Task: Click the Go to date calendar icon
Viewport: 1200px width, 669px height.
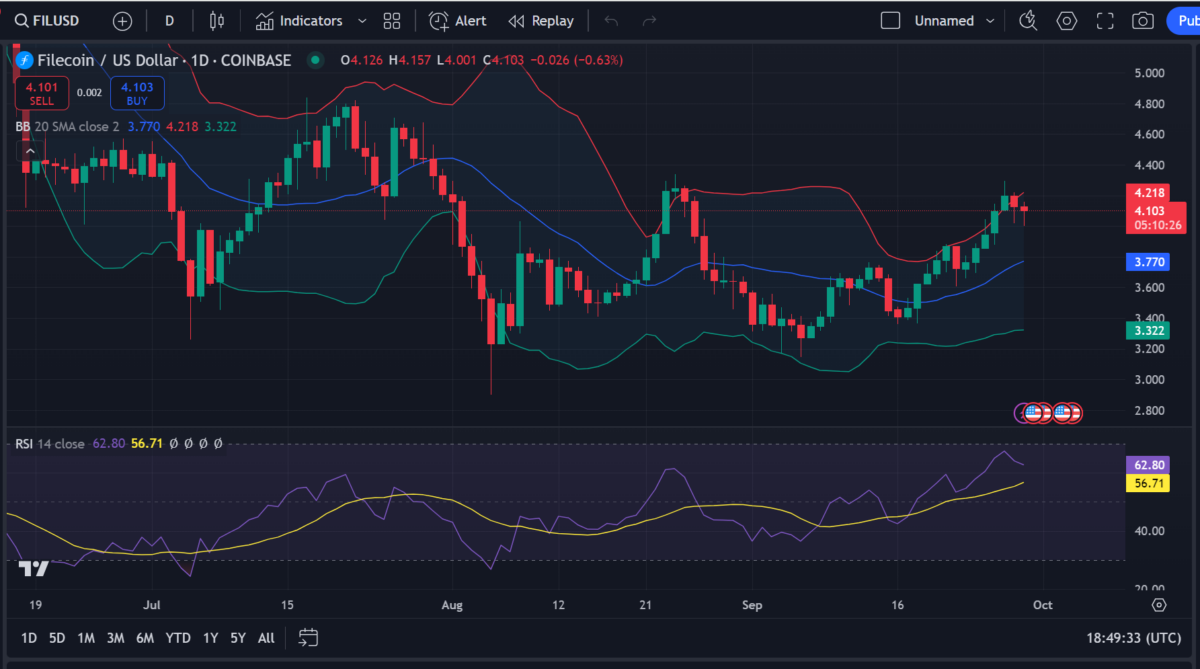Action: (308, 637)
